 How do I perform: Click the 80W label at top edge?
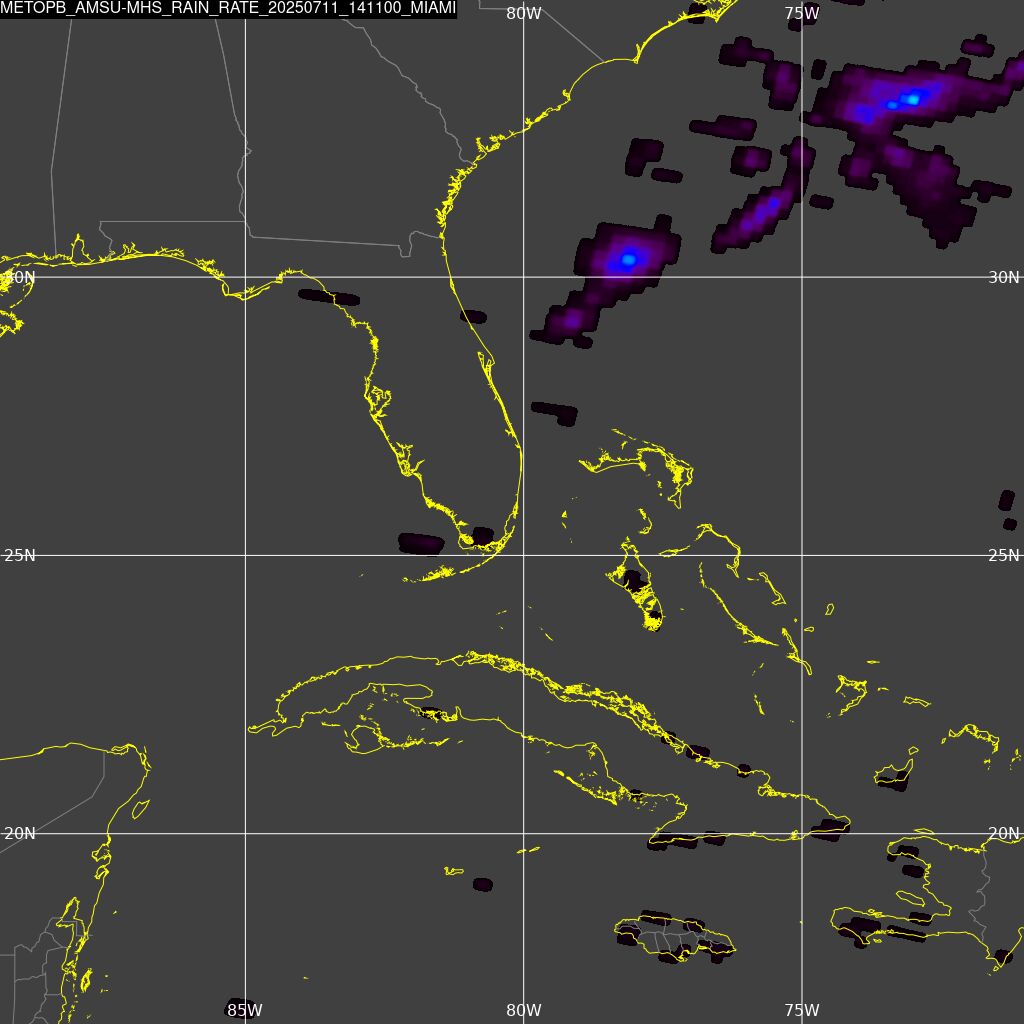(524, 13)
